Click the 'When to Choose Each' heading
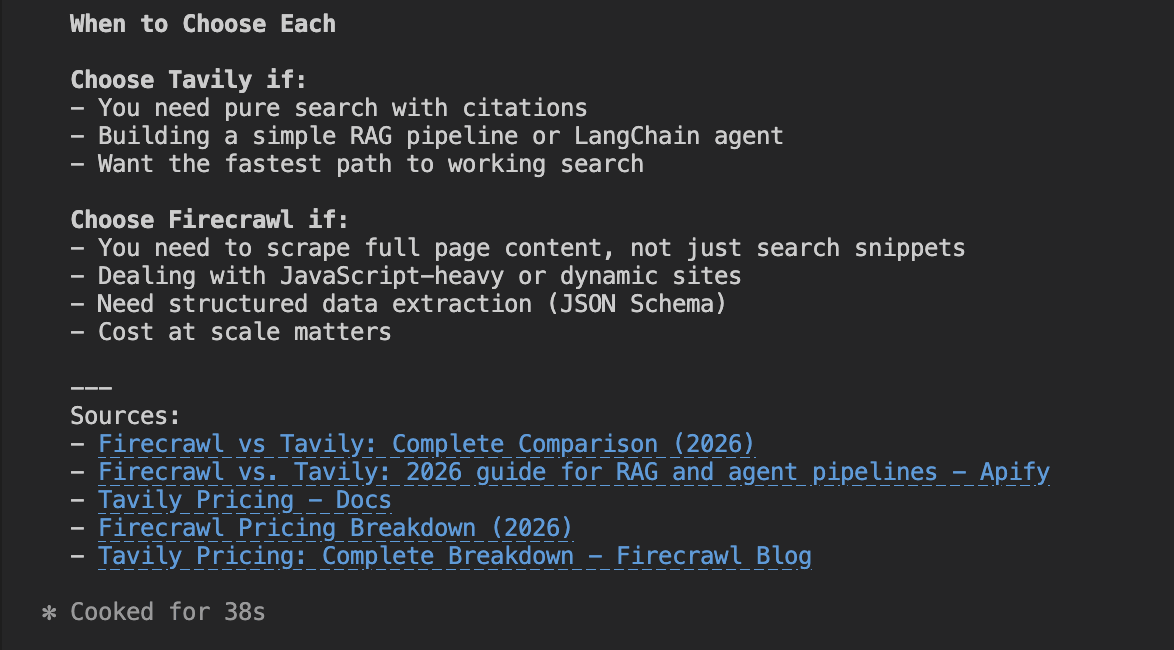This screenshot has height=650, width=1174. (202, 24)
